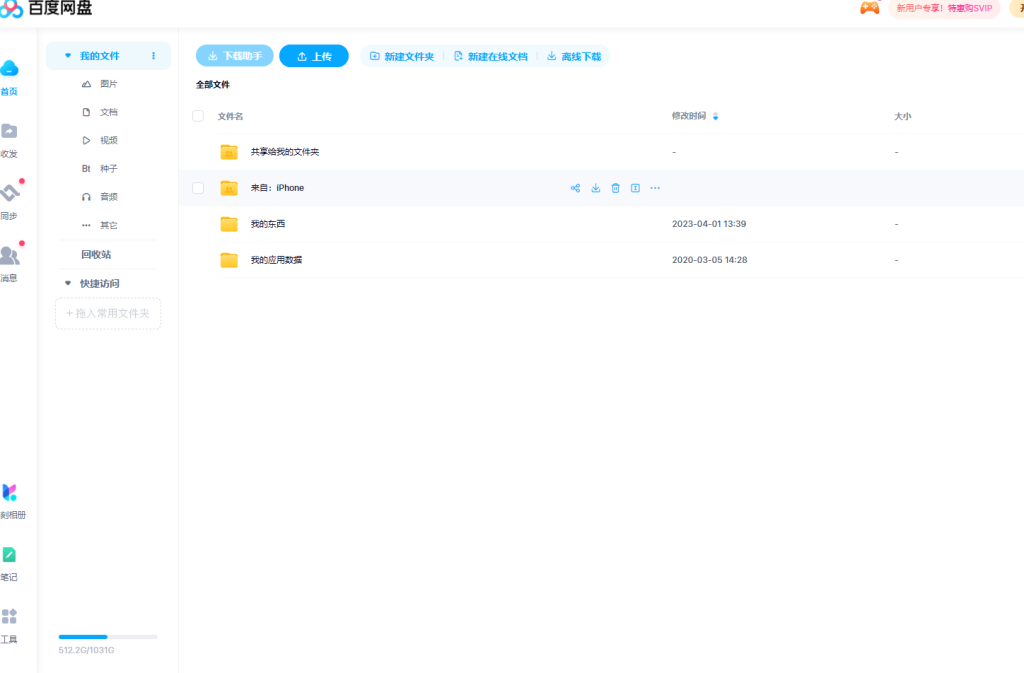
Task: Collapse the 我的文件 tree section
Action: 68,56
